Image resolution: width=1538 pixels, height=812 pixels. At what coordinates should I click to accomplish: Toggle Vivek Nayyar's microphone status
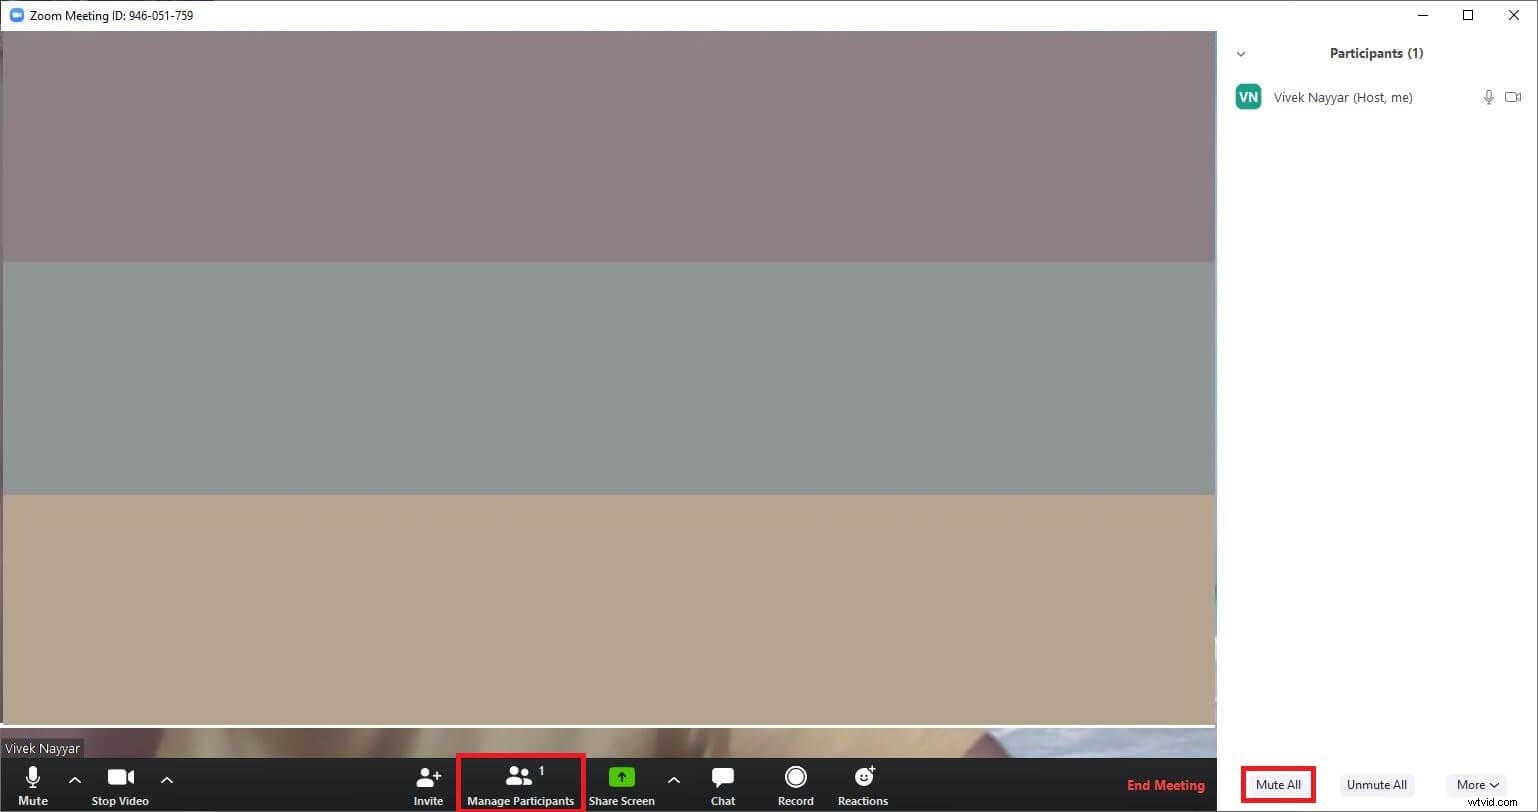tap(1489, 97)
